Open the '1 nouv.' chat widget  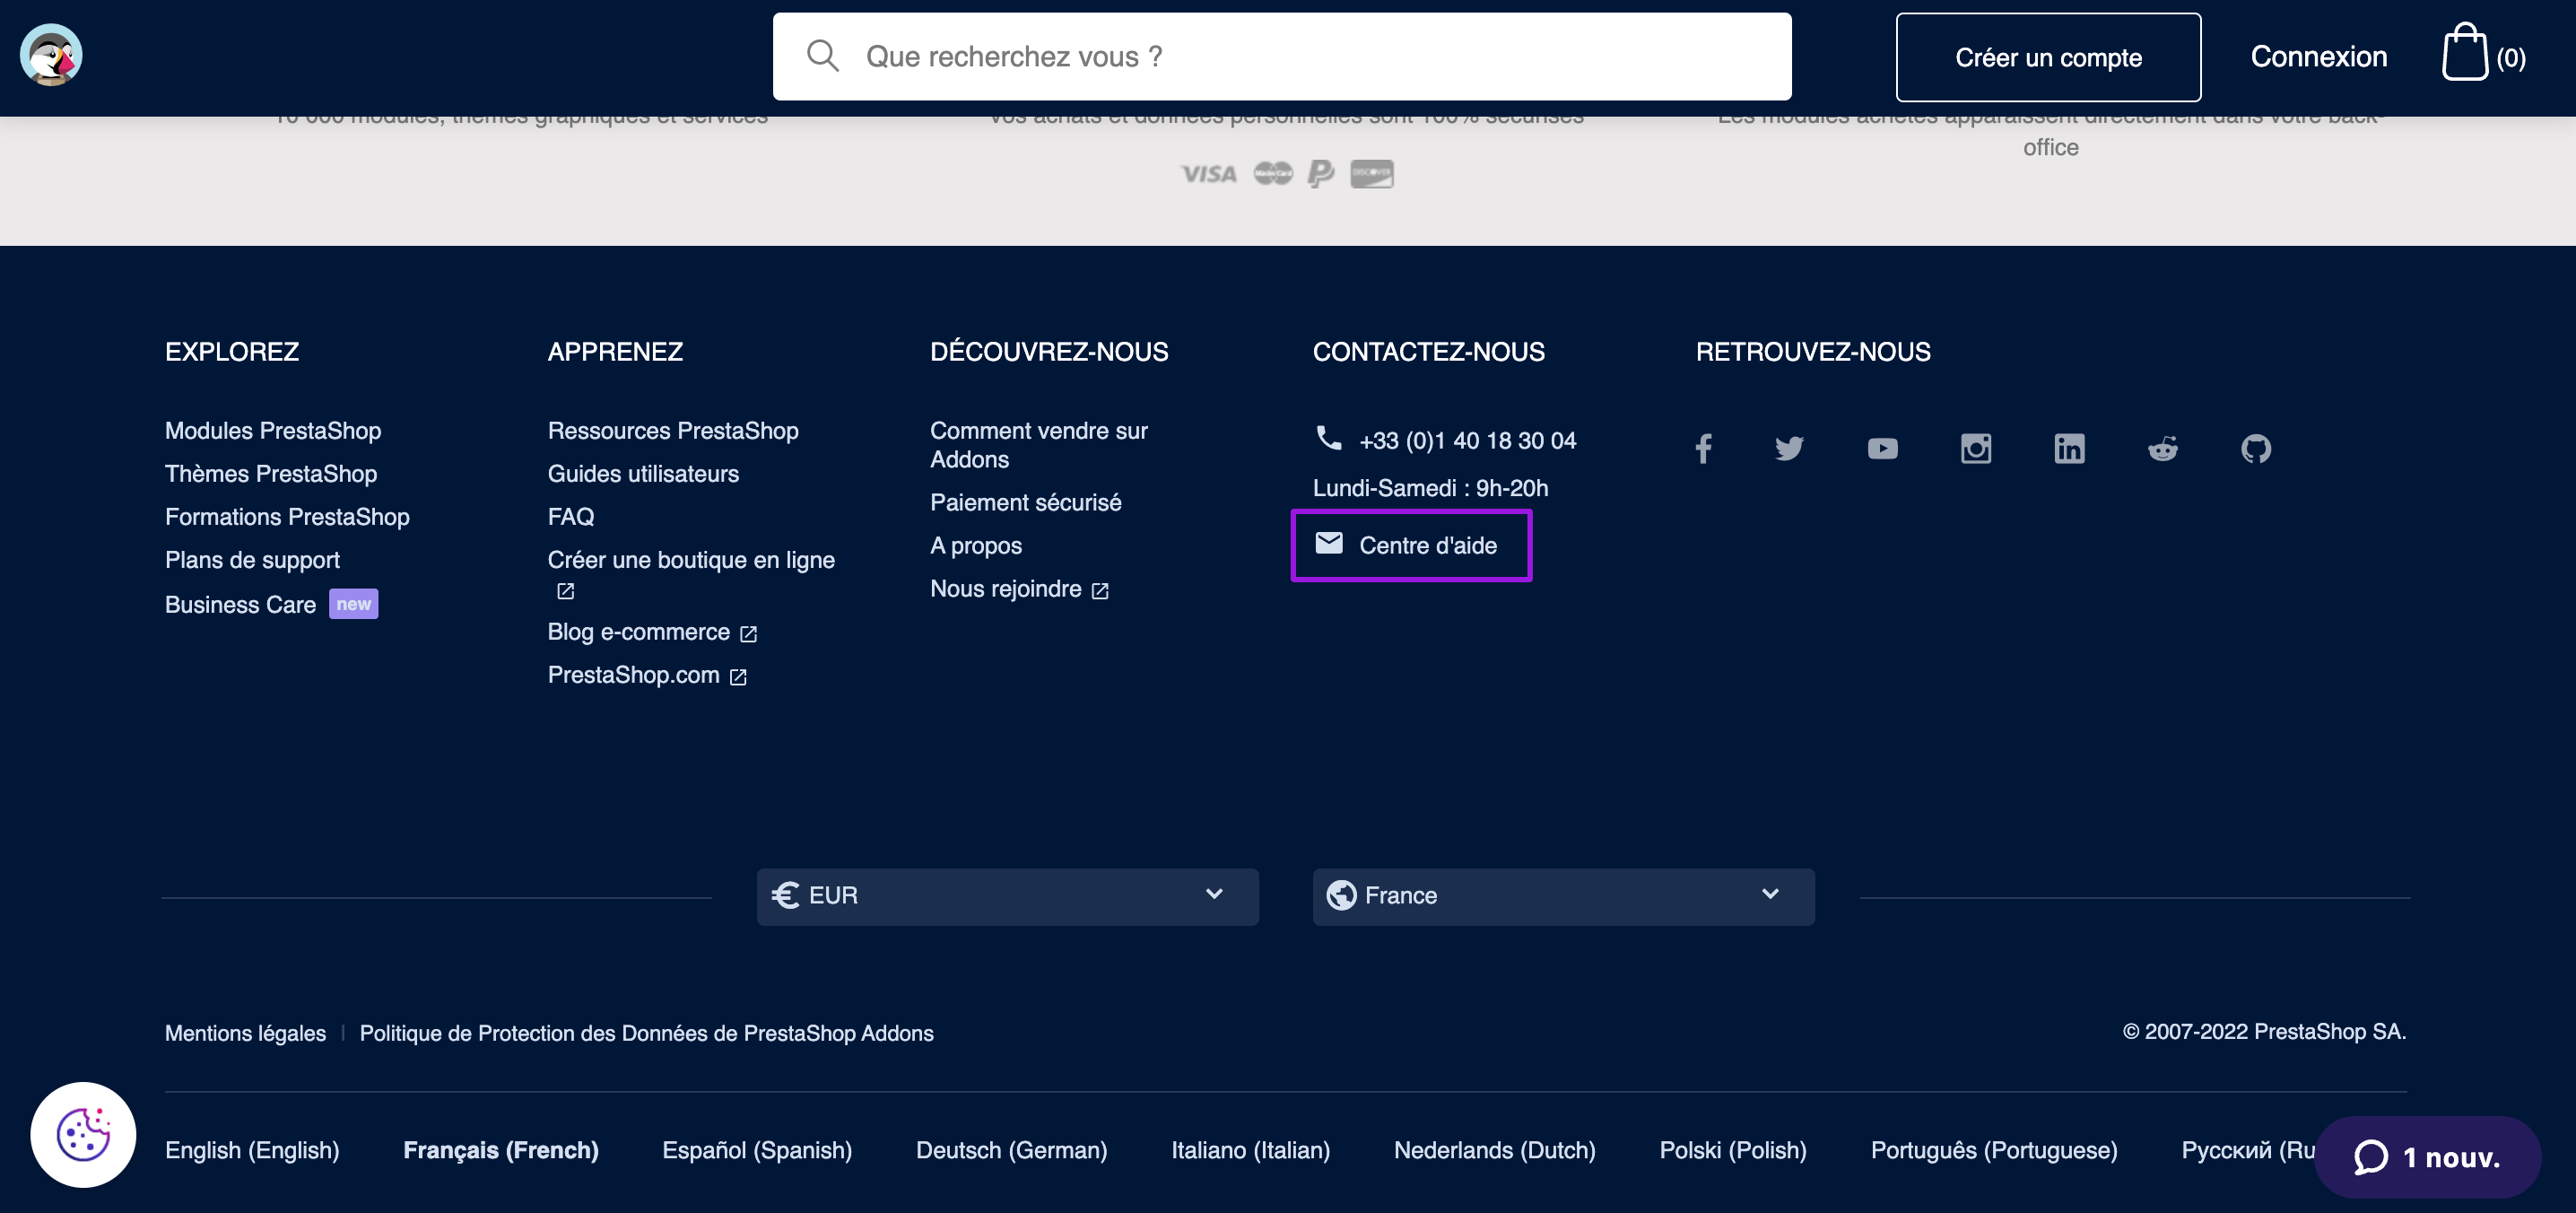2427,1157
